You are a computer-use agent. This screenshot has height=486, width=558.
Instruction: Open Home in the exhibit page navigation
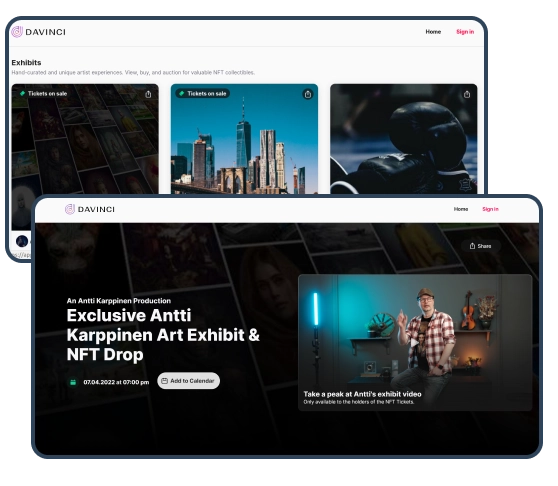pyautogui.click(x=461, y=209)
